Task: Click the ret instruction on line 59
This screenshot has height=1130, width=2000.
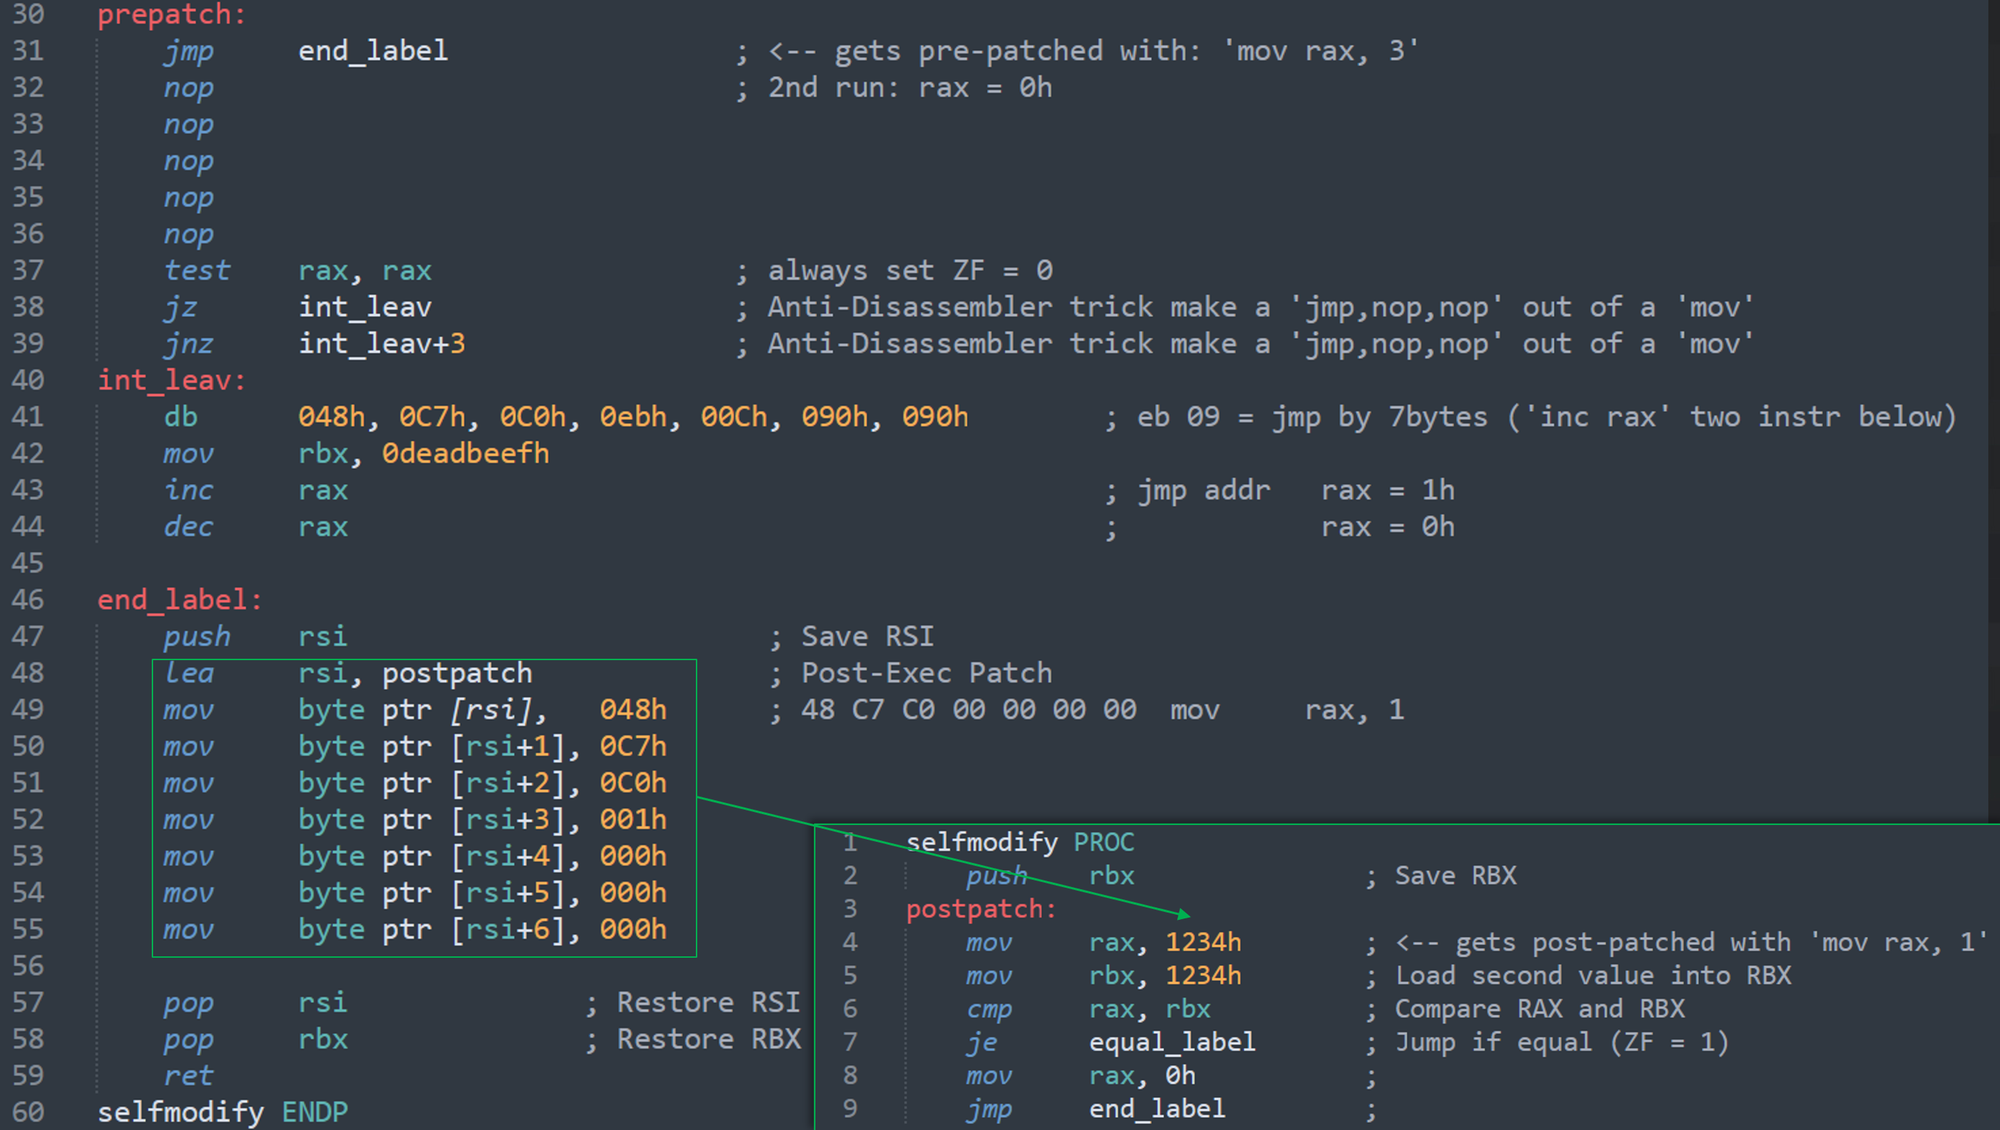Action: (188, 1076)
